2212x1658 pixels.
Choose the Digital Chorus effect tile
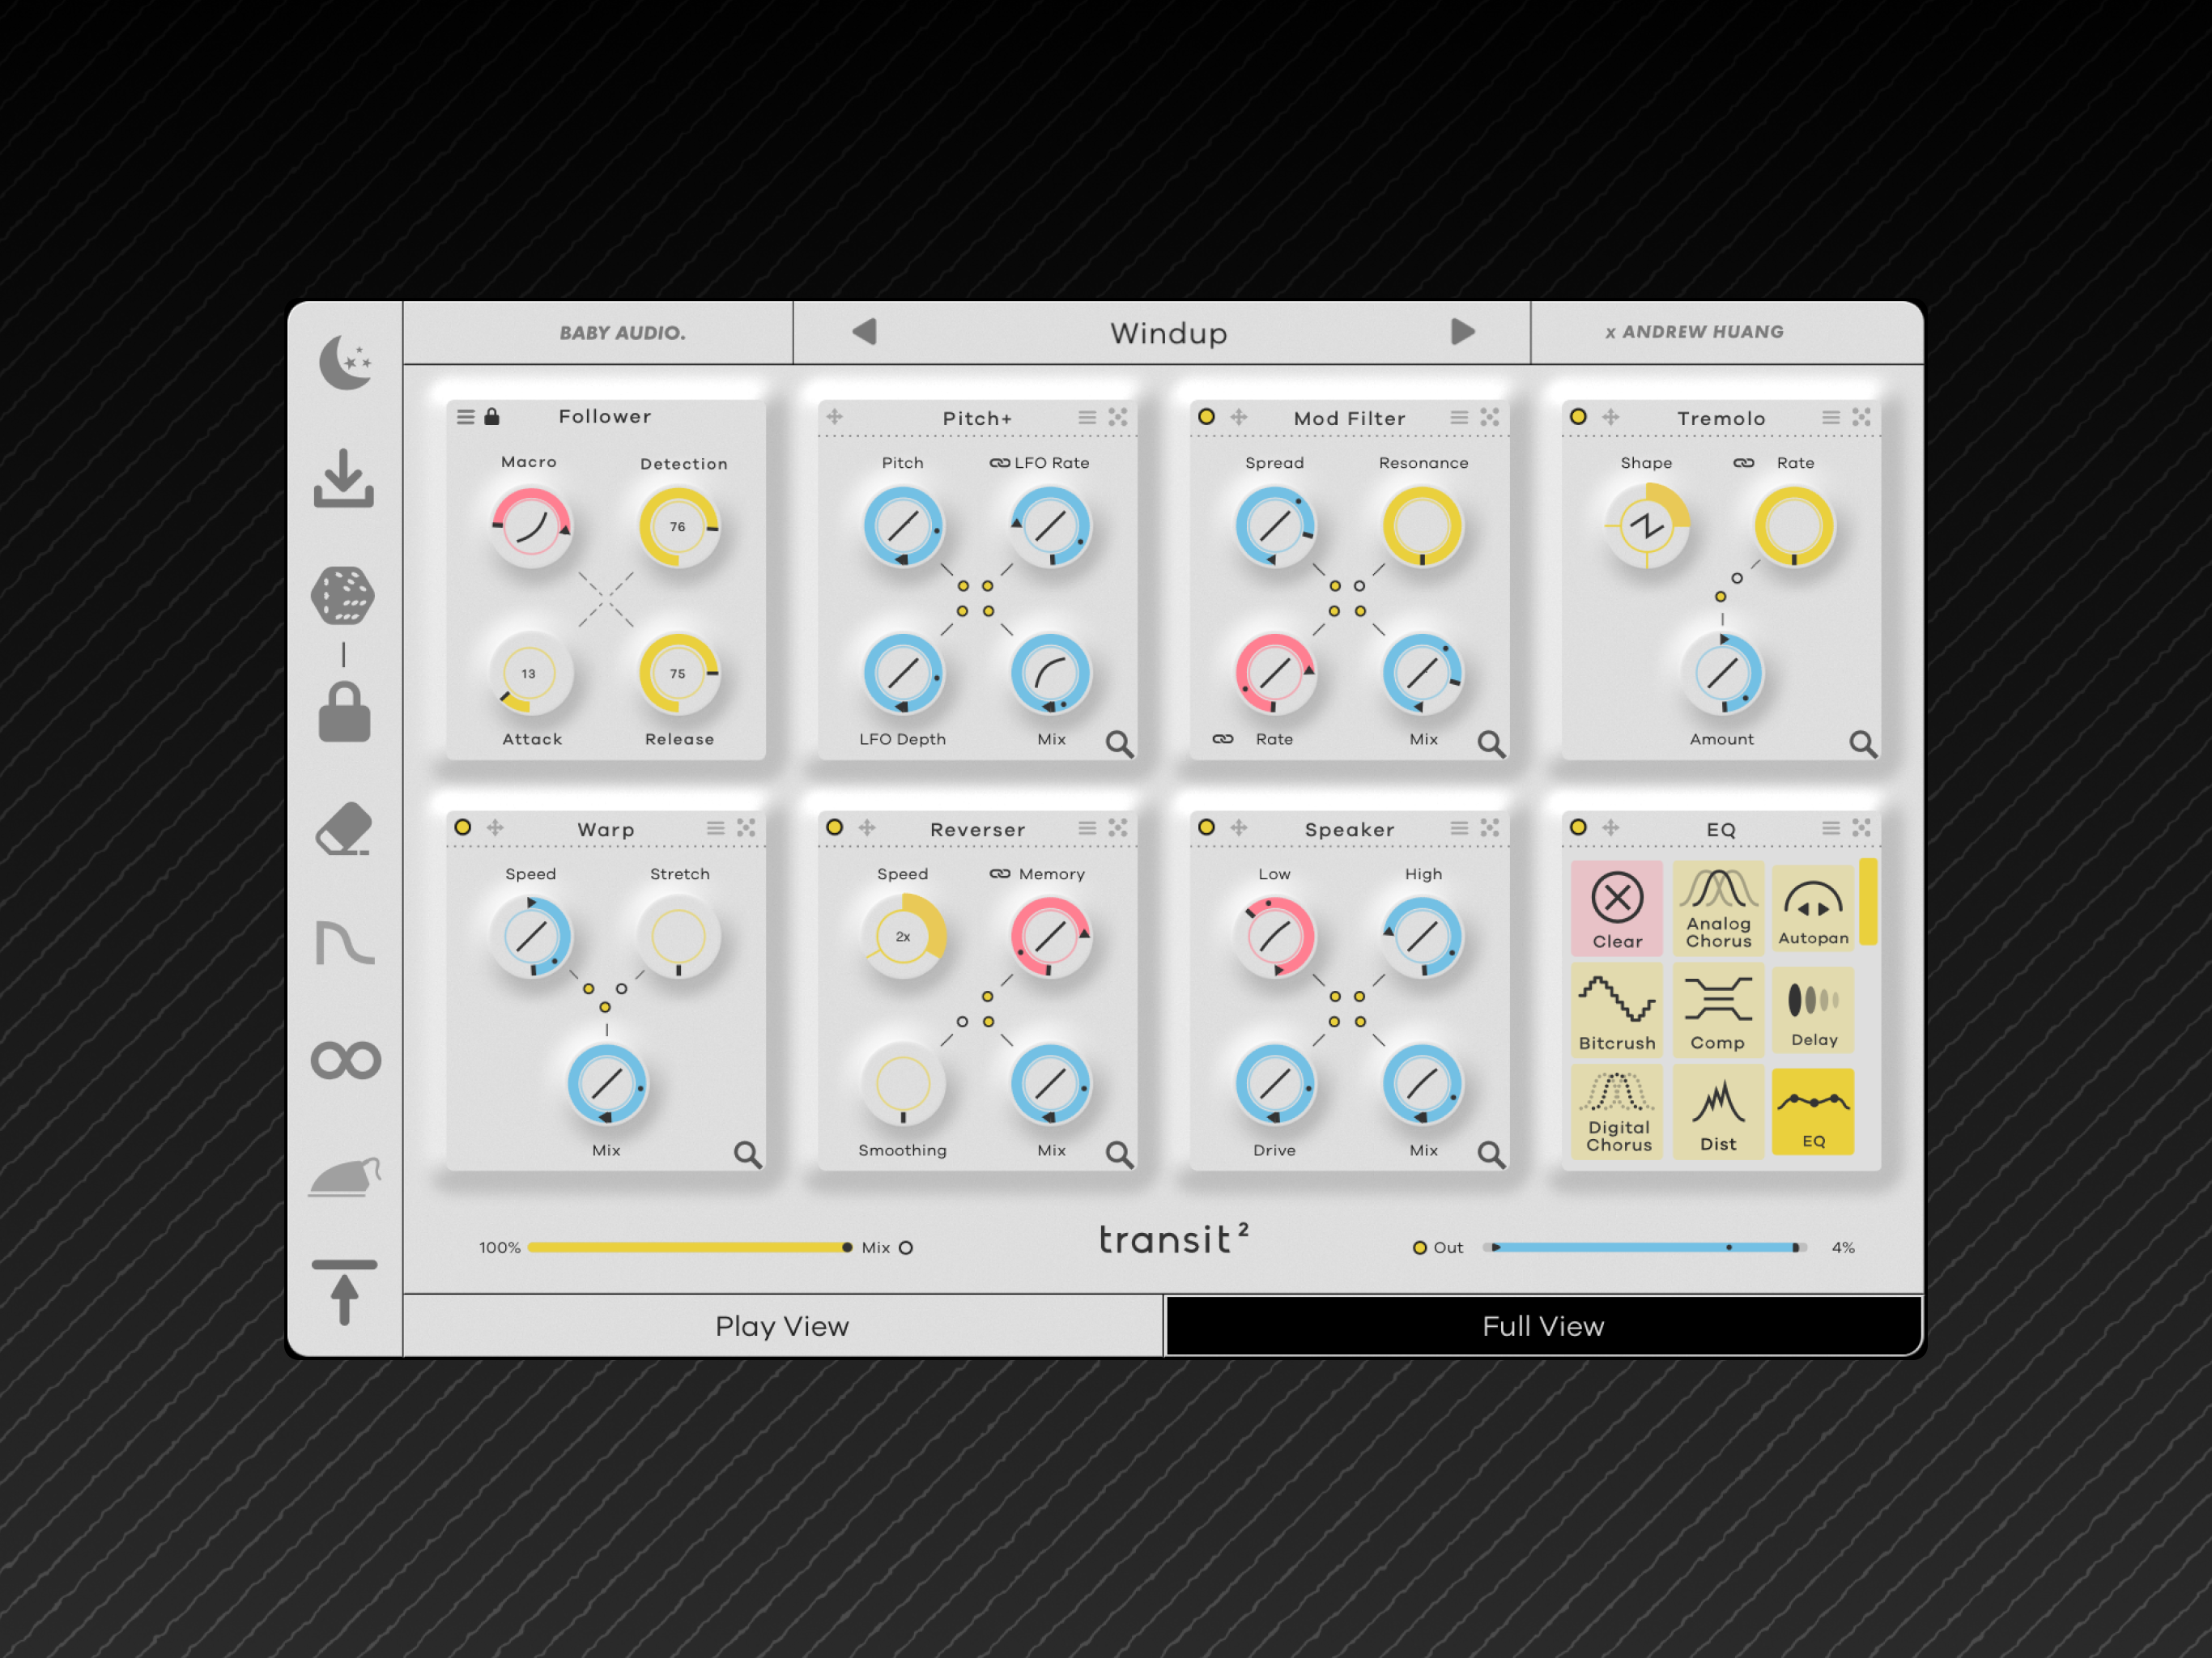point(1617,1112)
